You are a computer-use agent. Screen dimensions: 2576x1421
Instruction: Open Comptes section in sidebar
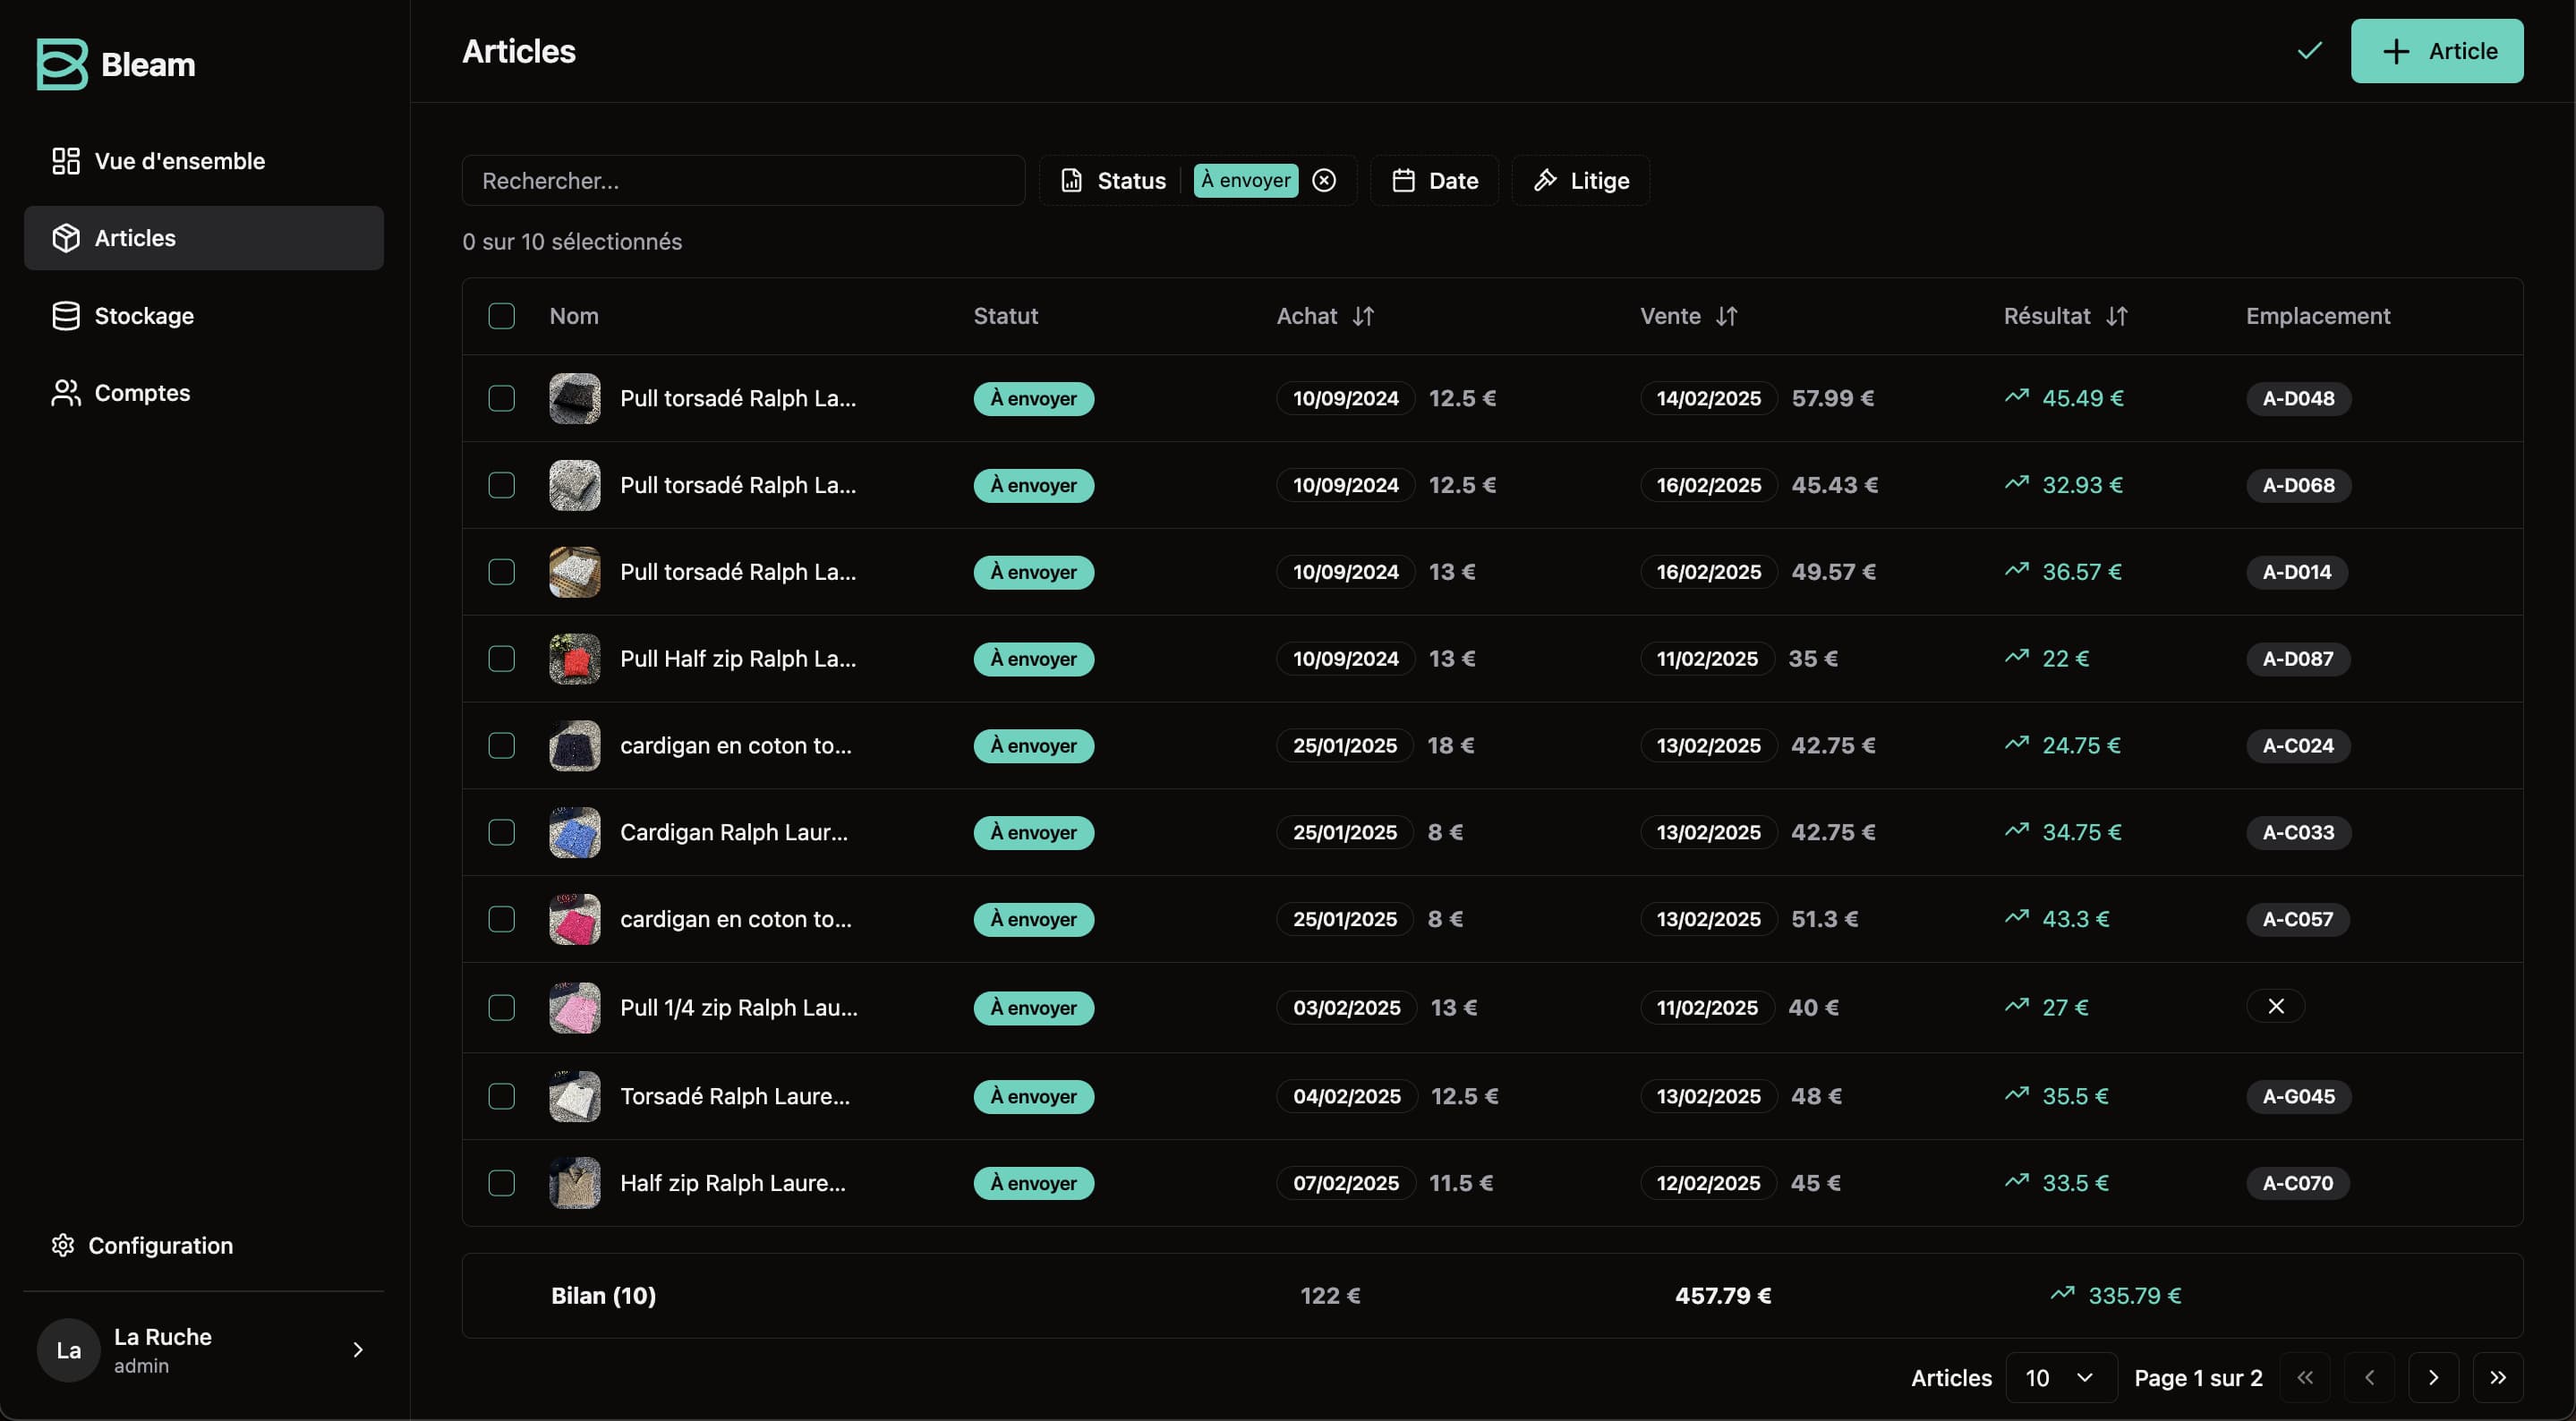click(204, 393)
